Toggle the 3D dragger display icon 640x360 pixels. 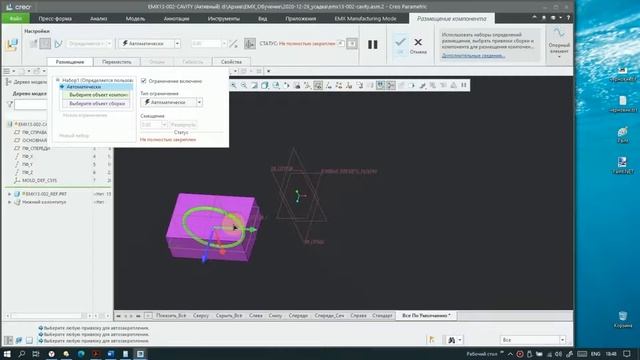coord(250,44)
